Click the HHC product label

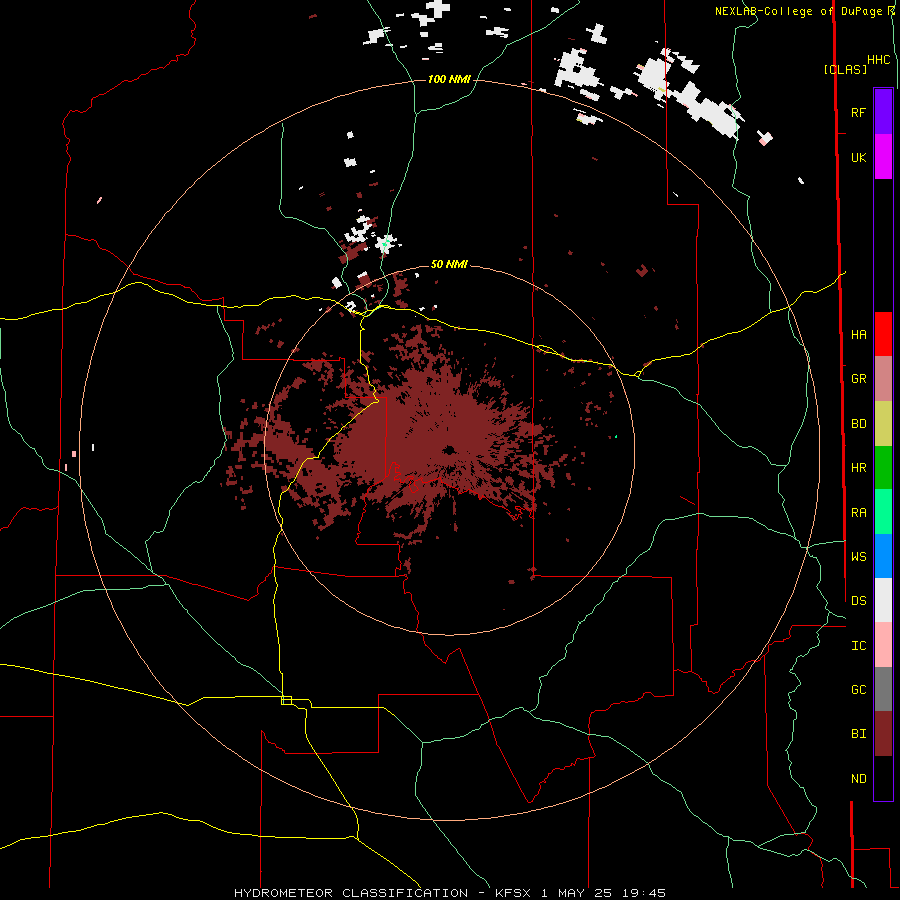click(878, 60)
